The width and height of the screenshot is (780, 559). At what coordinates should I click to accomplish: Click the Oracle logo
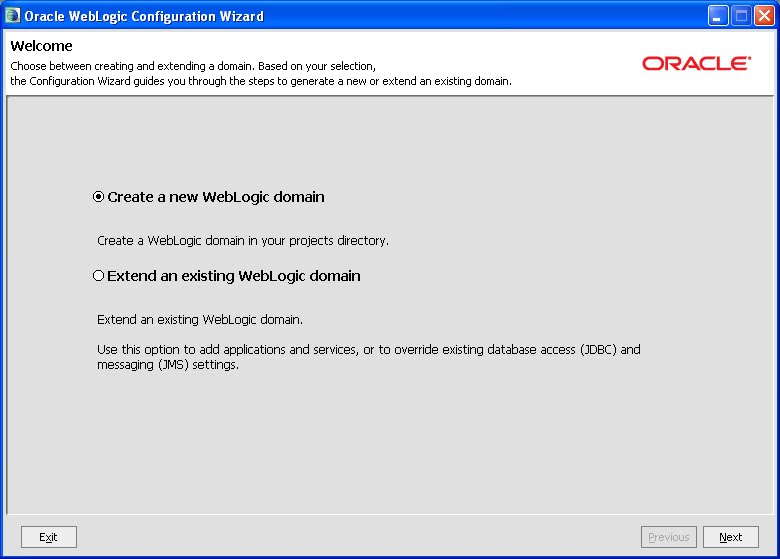point(696,63)
